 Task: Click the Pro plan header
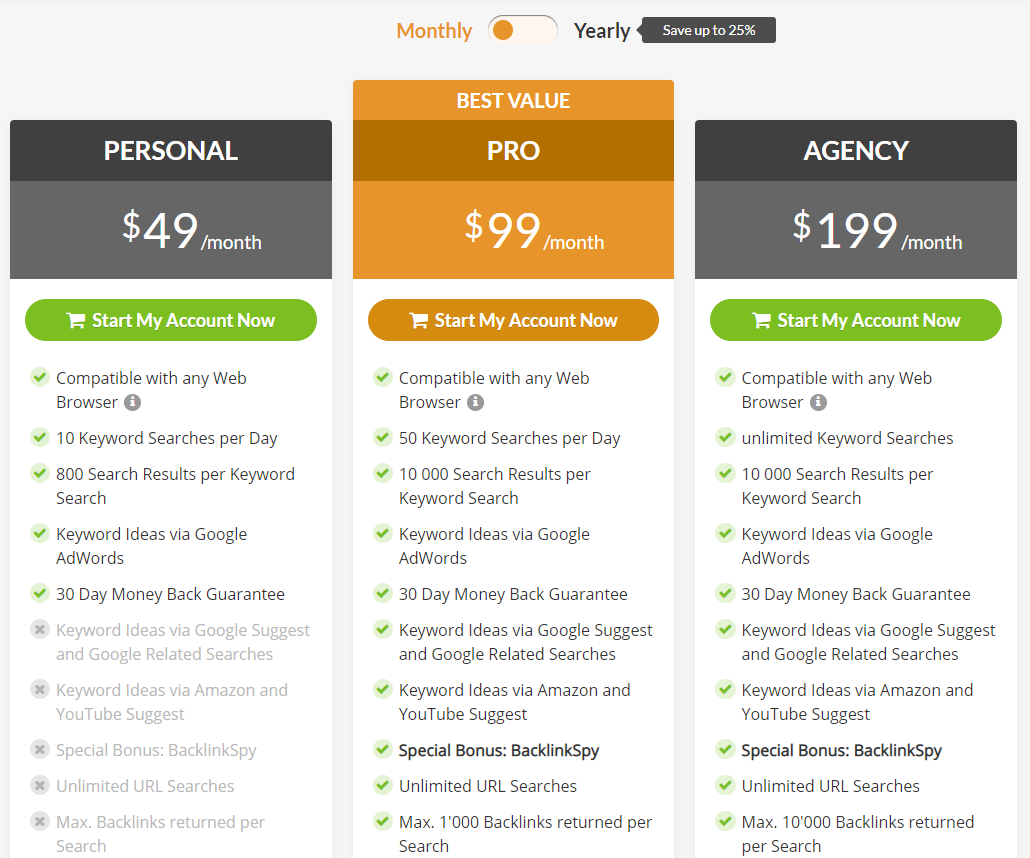click(x=513, y=151)
